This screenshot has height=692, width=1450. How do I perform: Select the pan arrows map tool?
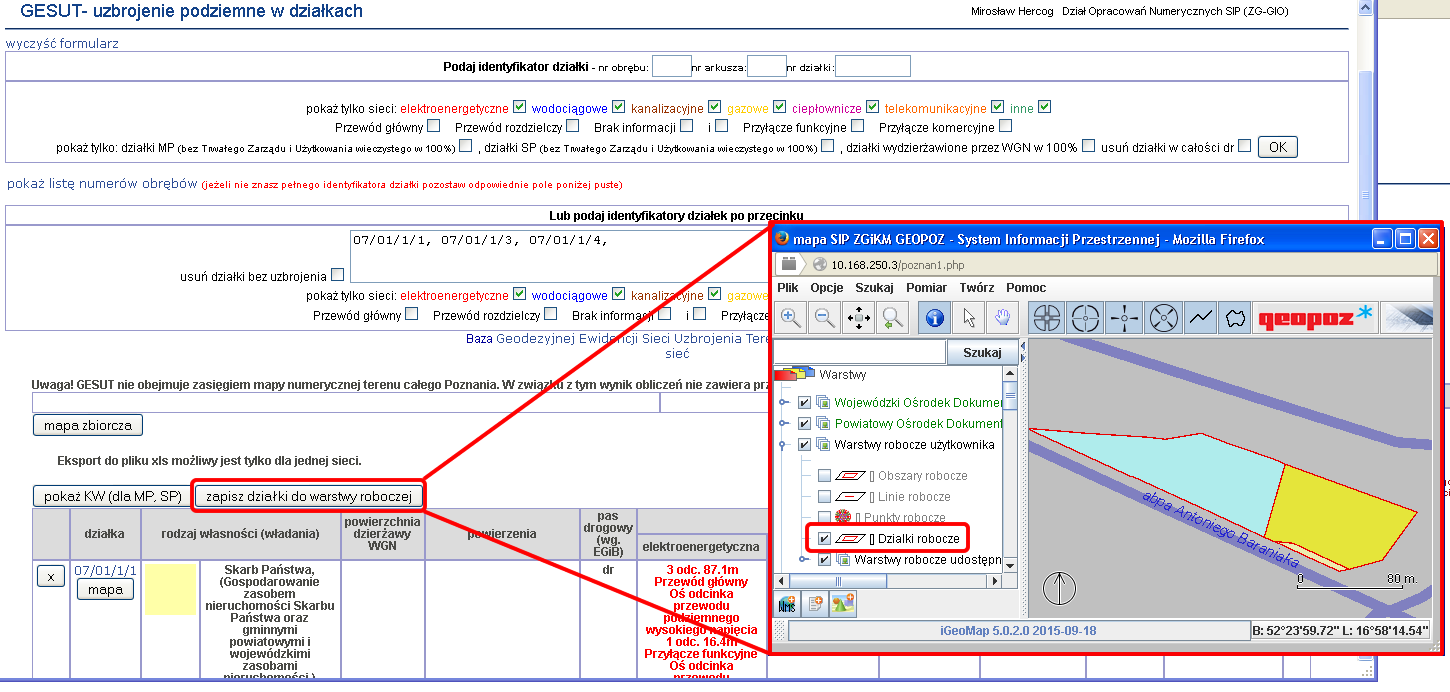coord(859,318)
